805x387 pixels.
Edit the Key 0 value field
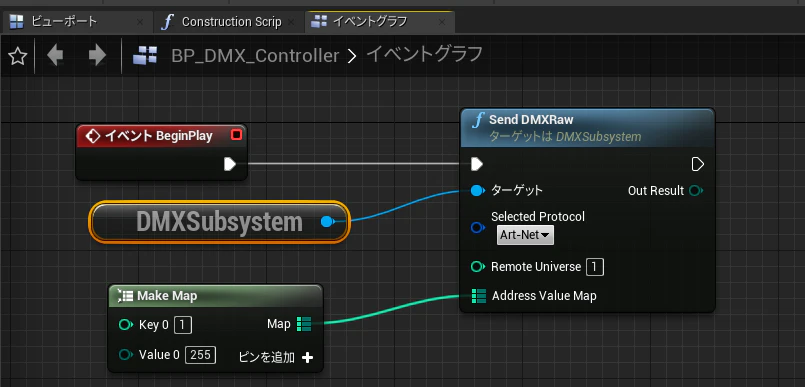(183, 324)
